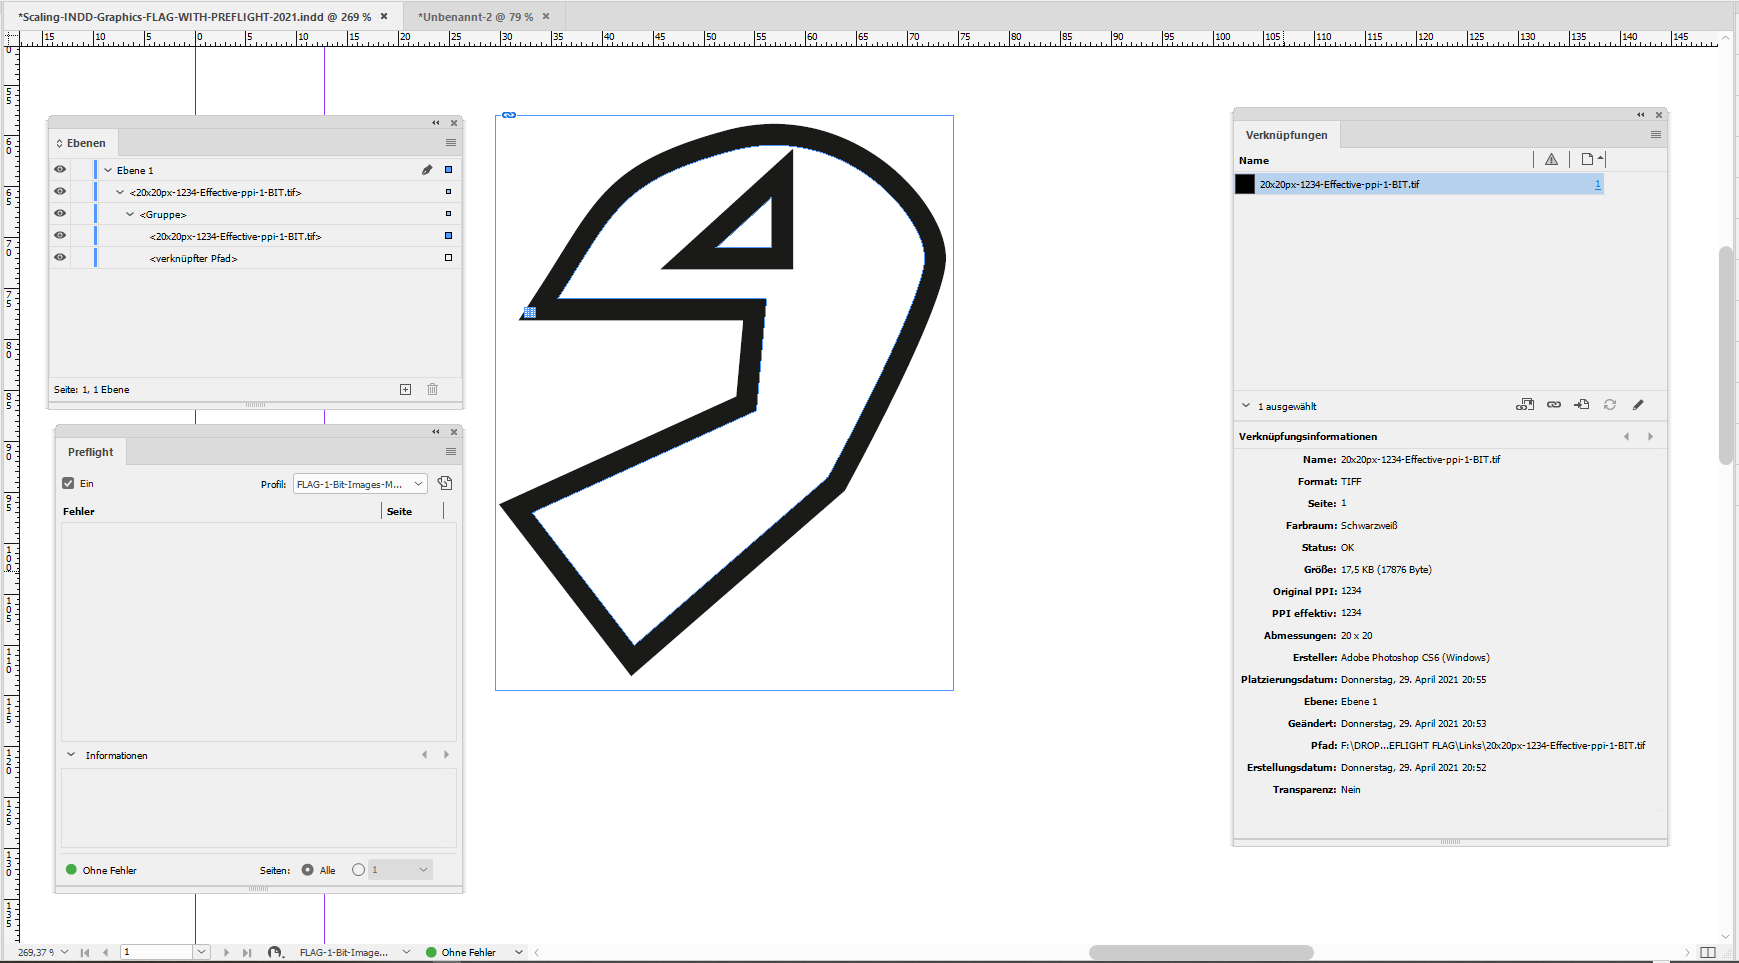Click the Relink icon in the Verknüpfungen panel

pos(1555,405)
